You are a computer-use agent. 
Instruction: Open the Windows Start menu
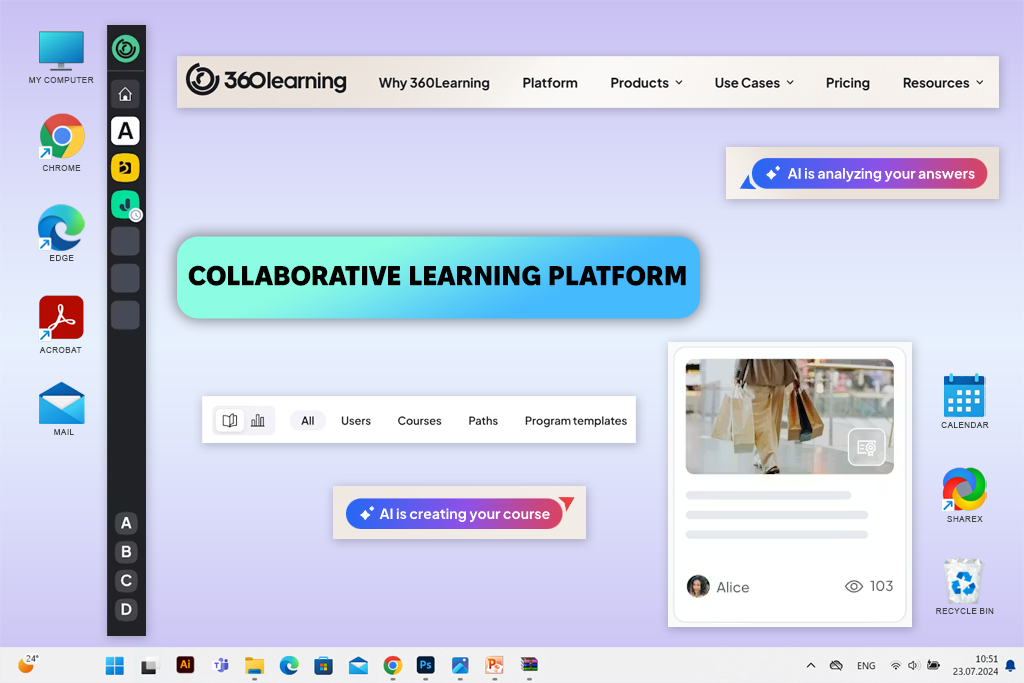115,665
